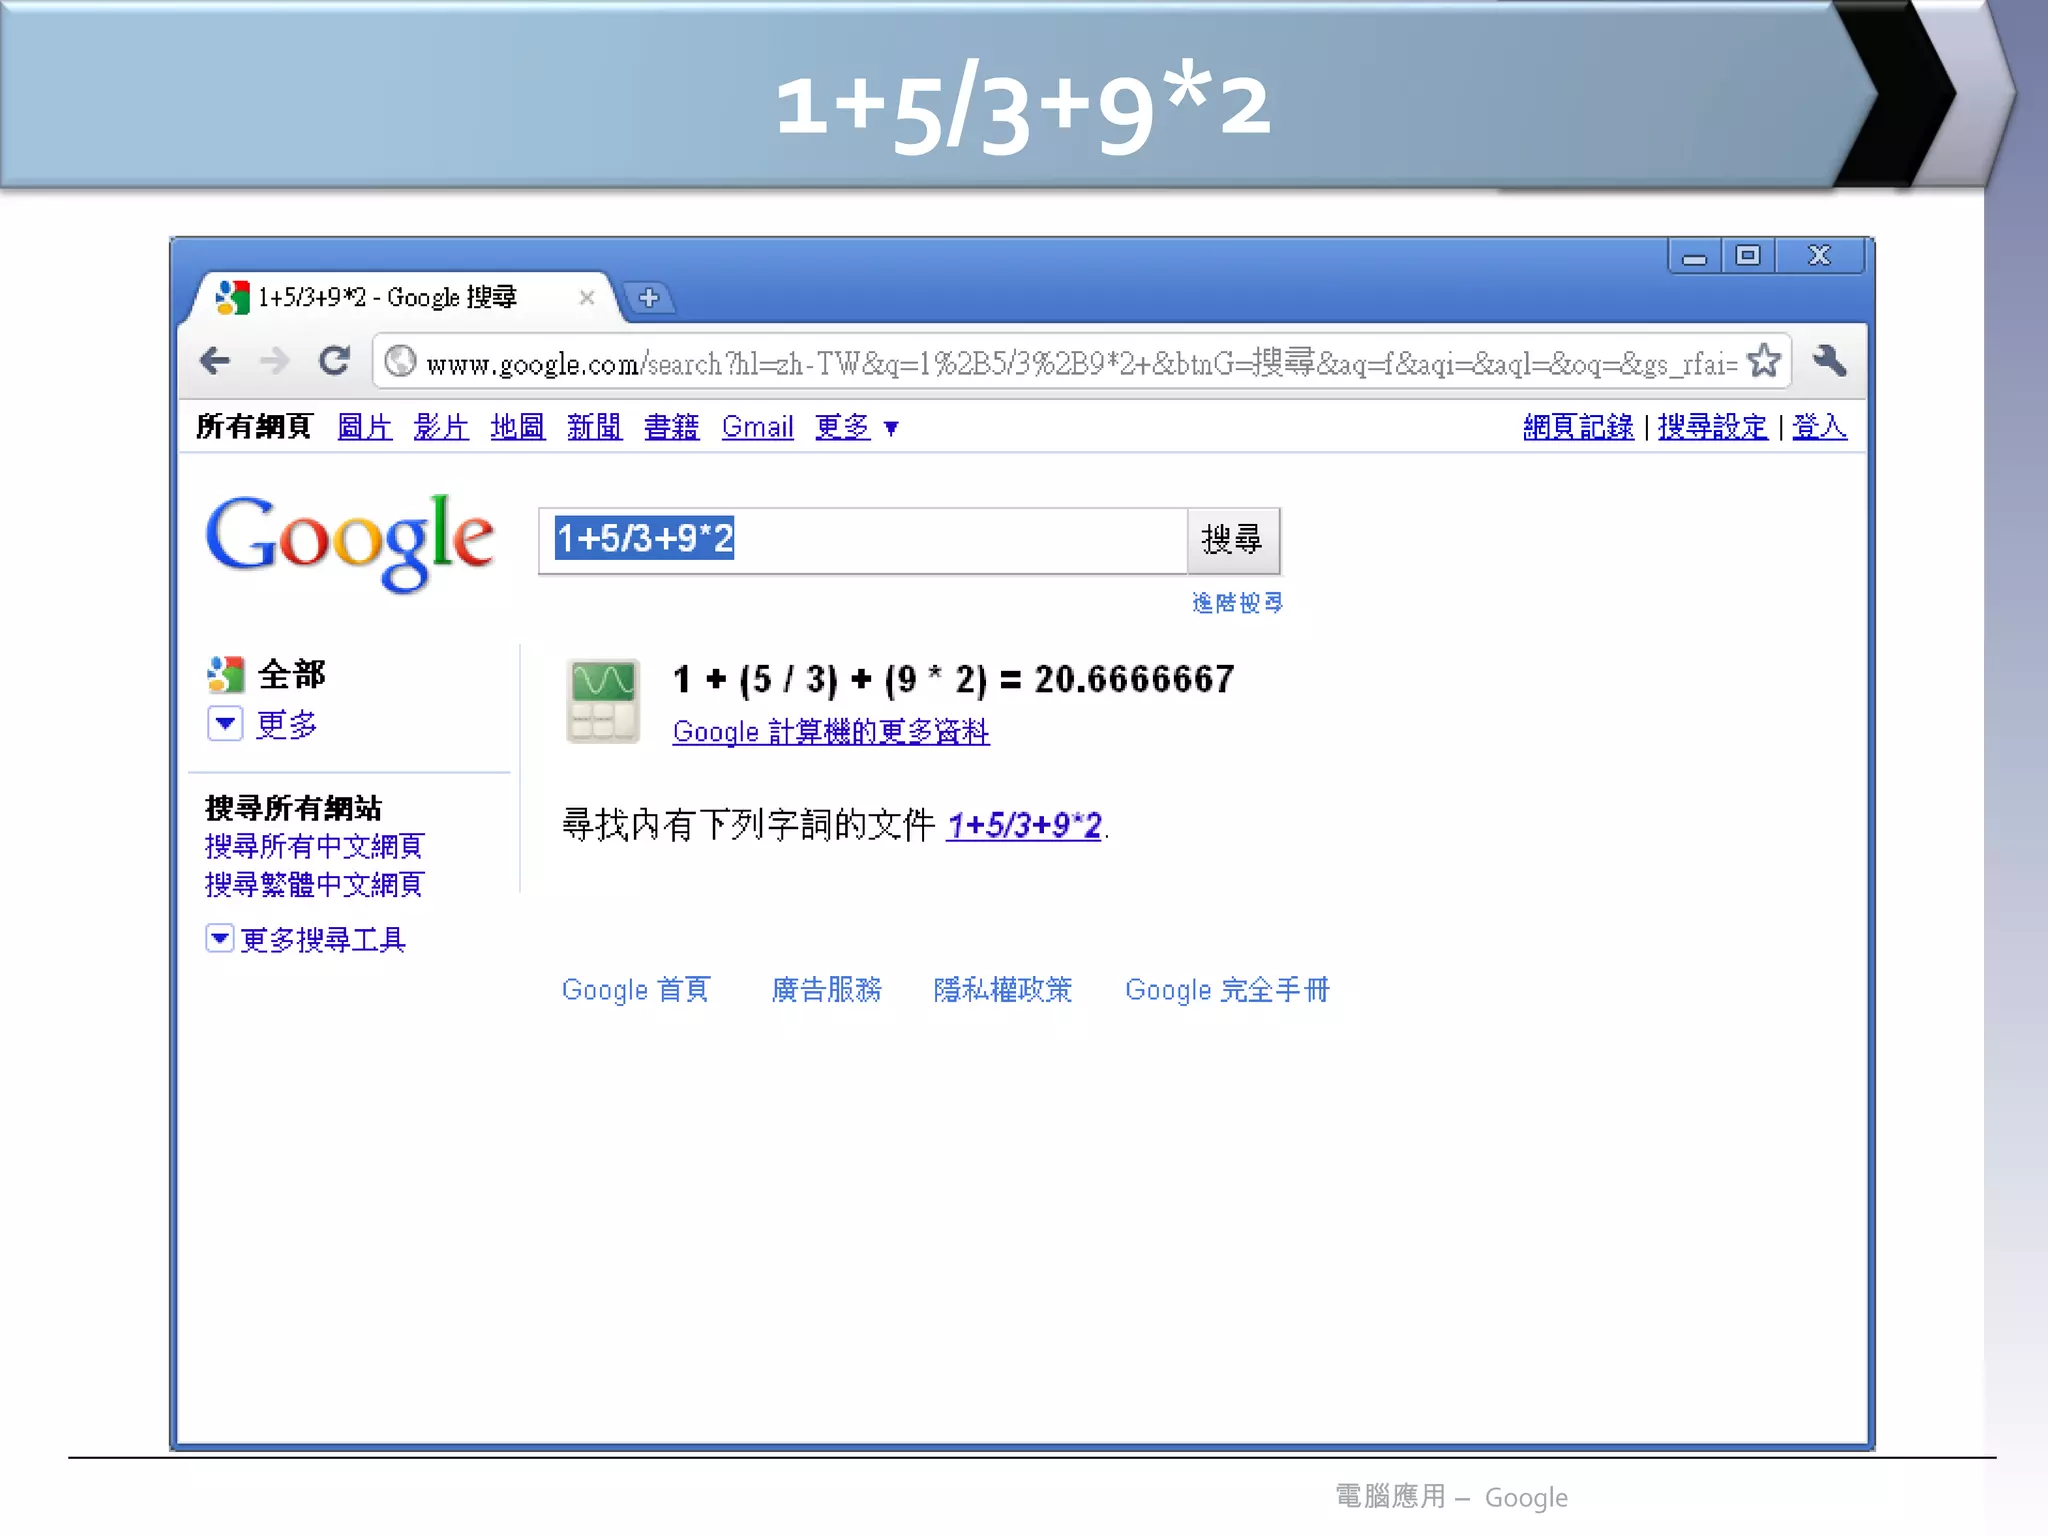Select the 1+5/3+9*2 - Google 搜尋 tab
The height and width of the screenshot is (1536, 2048).
click(x=400, y=297)
